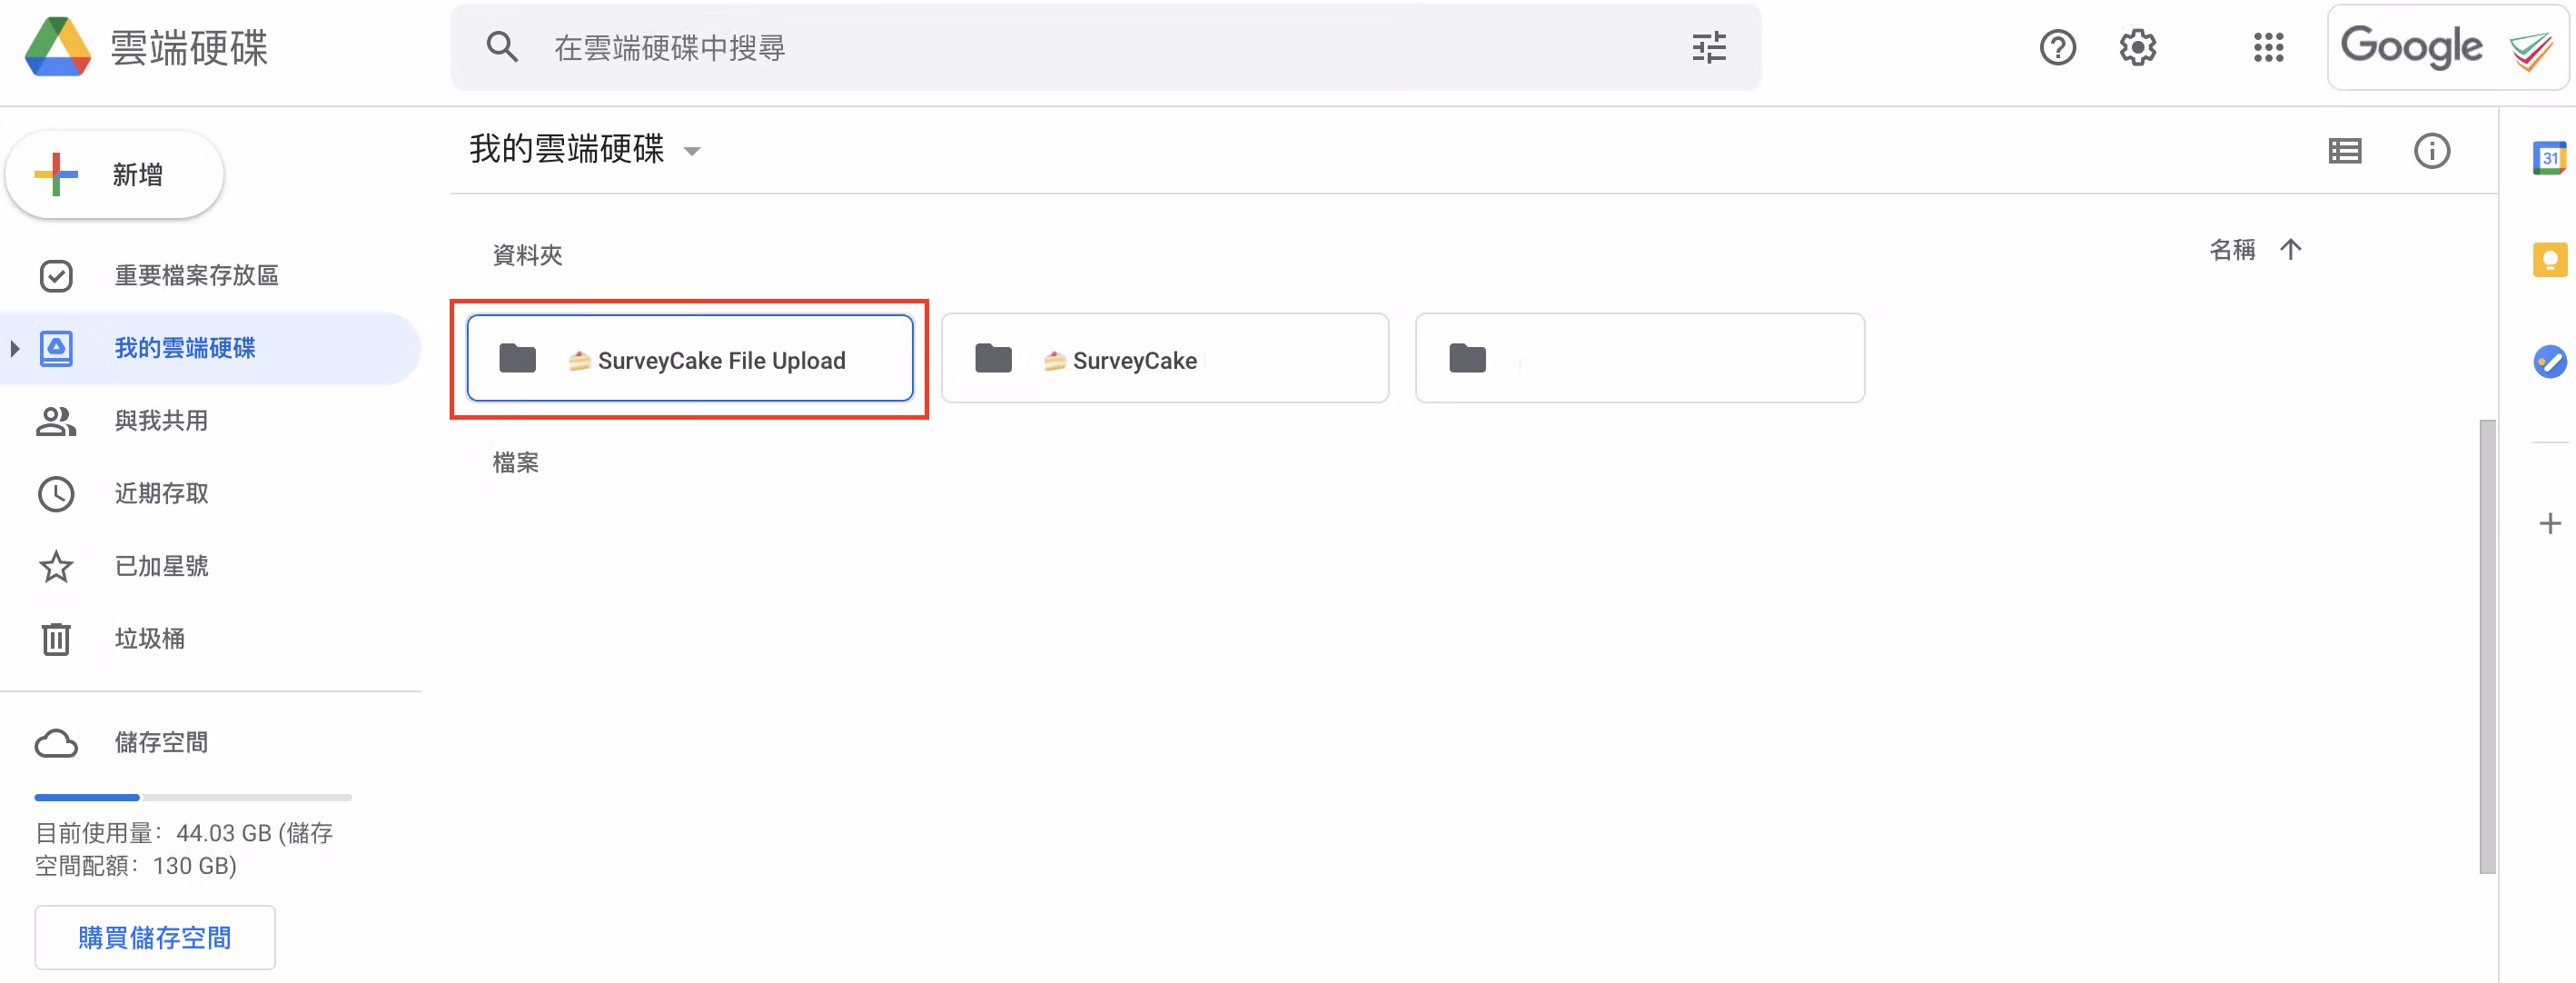Open the settings gear icon

point(2137,47)
